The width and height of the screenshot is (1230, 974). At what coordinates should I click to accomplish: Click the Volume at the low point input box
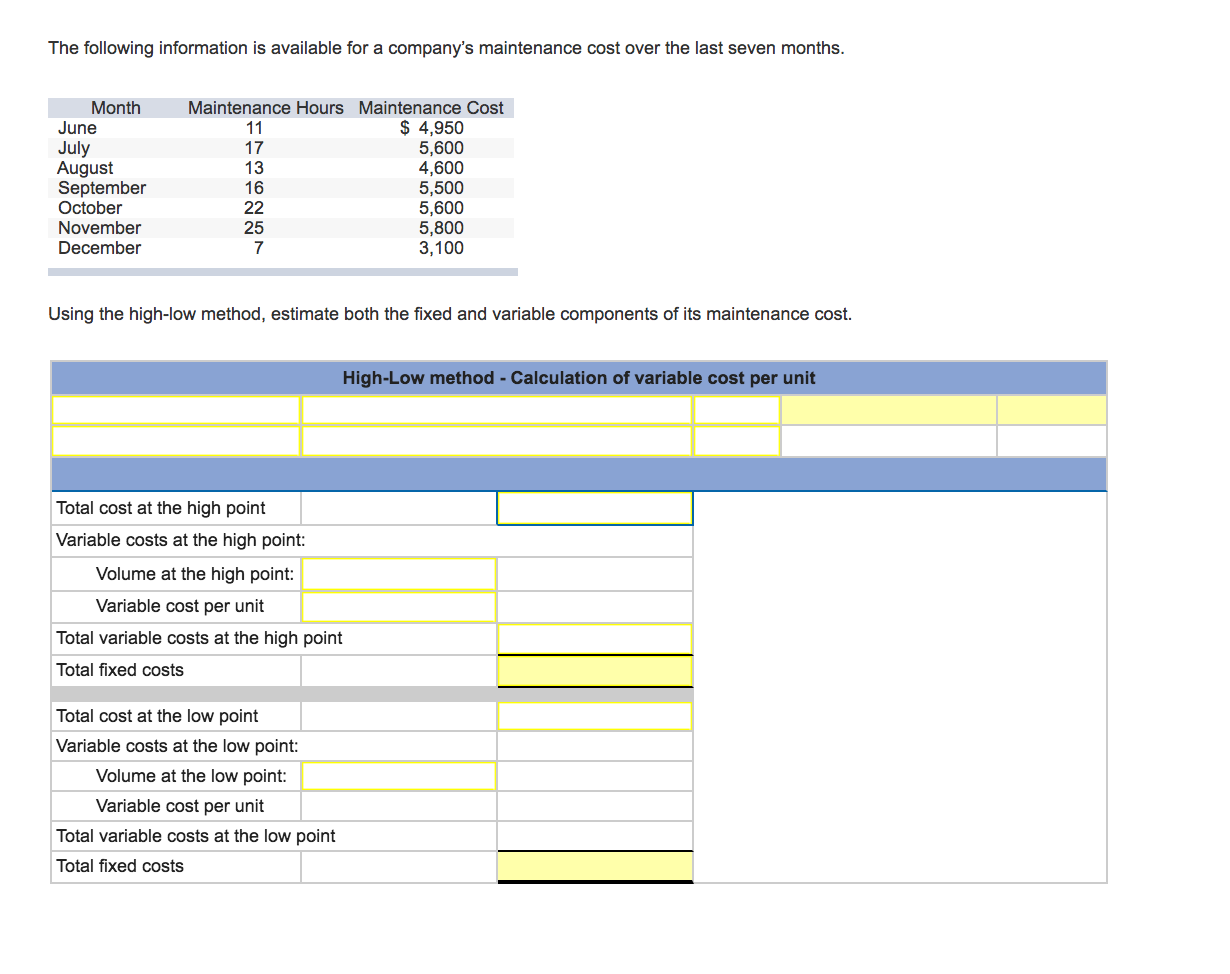(x=397, y=775)
